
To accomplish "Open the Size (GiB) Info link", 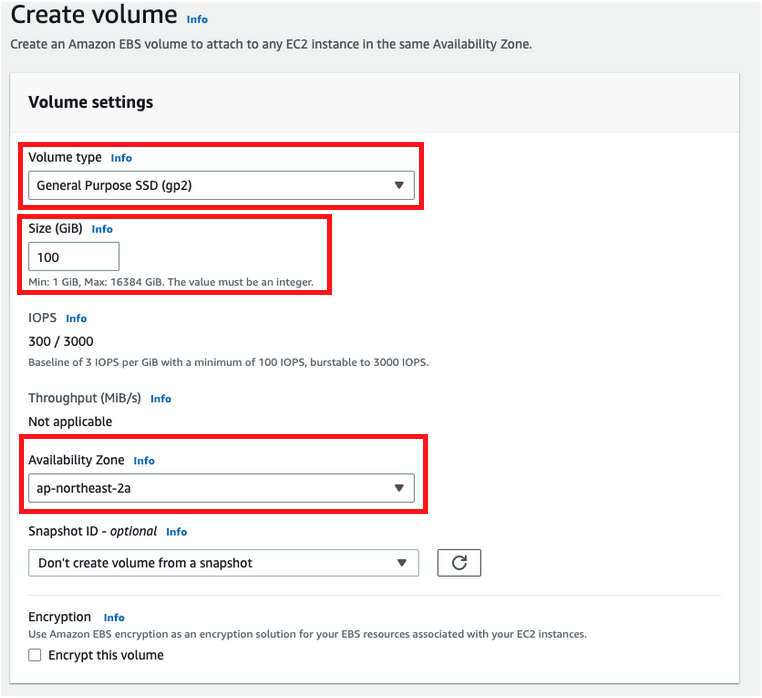I will (102, 229).
